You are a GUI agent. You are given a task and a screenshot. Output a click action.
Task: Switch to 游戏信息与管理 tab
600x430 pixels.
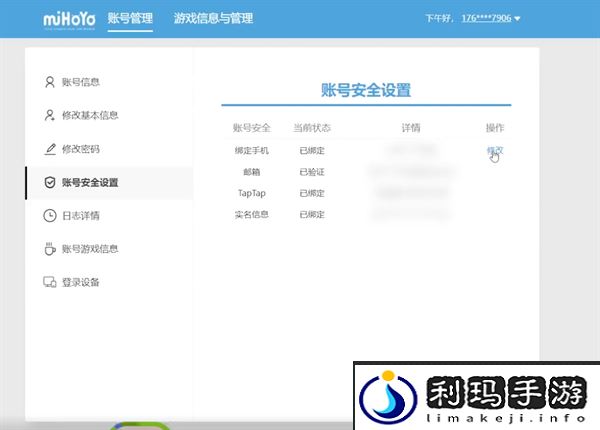click(213, 18)
